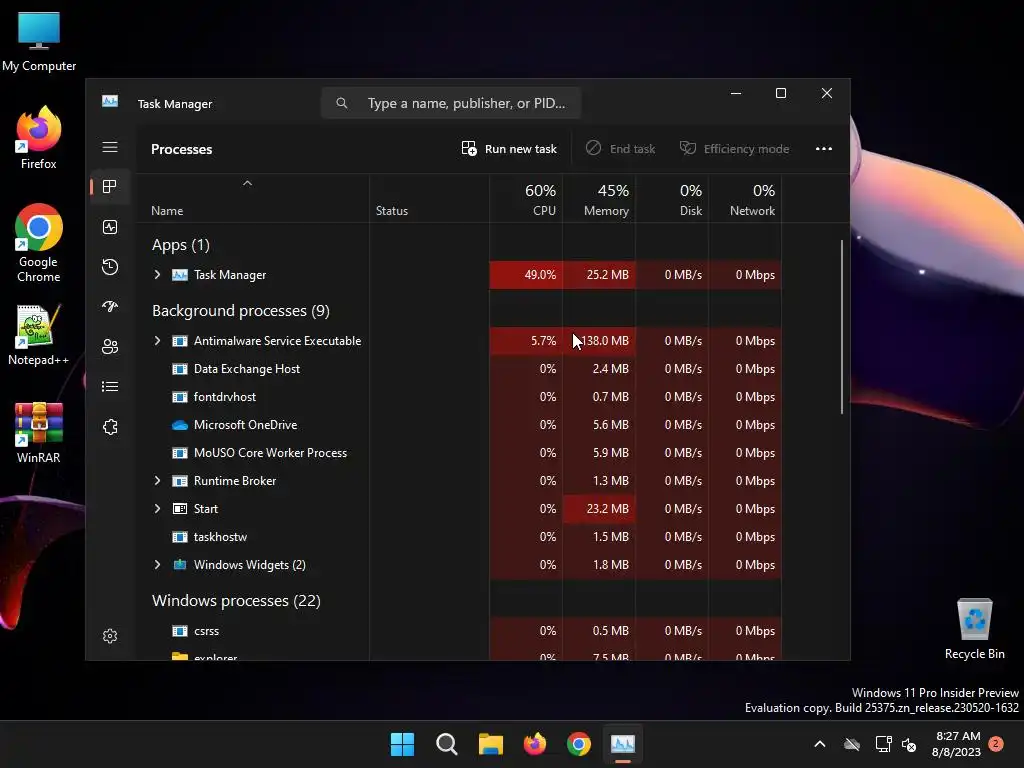Open the Google Chrome desktop shortcut
Viewport: 1024px width, 768px height.
tap(39, 243)
